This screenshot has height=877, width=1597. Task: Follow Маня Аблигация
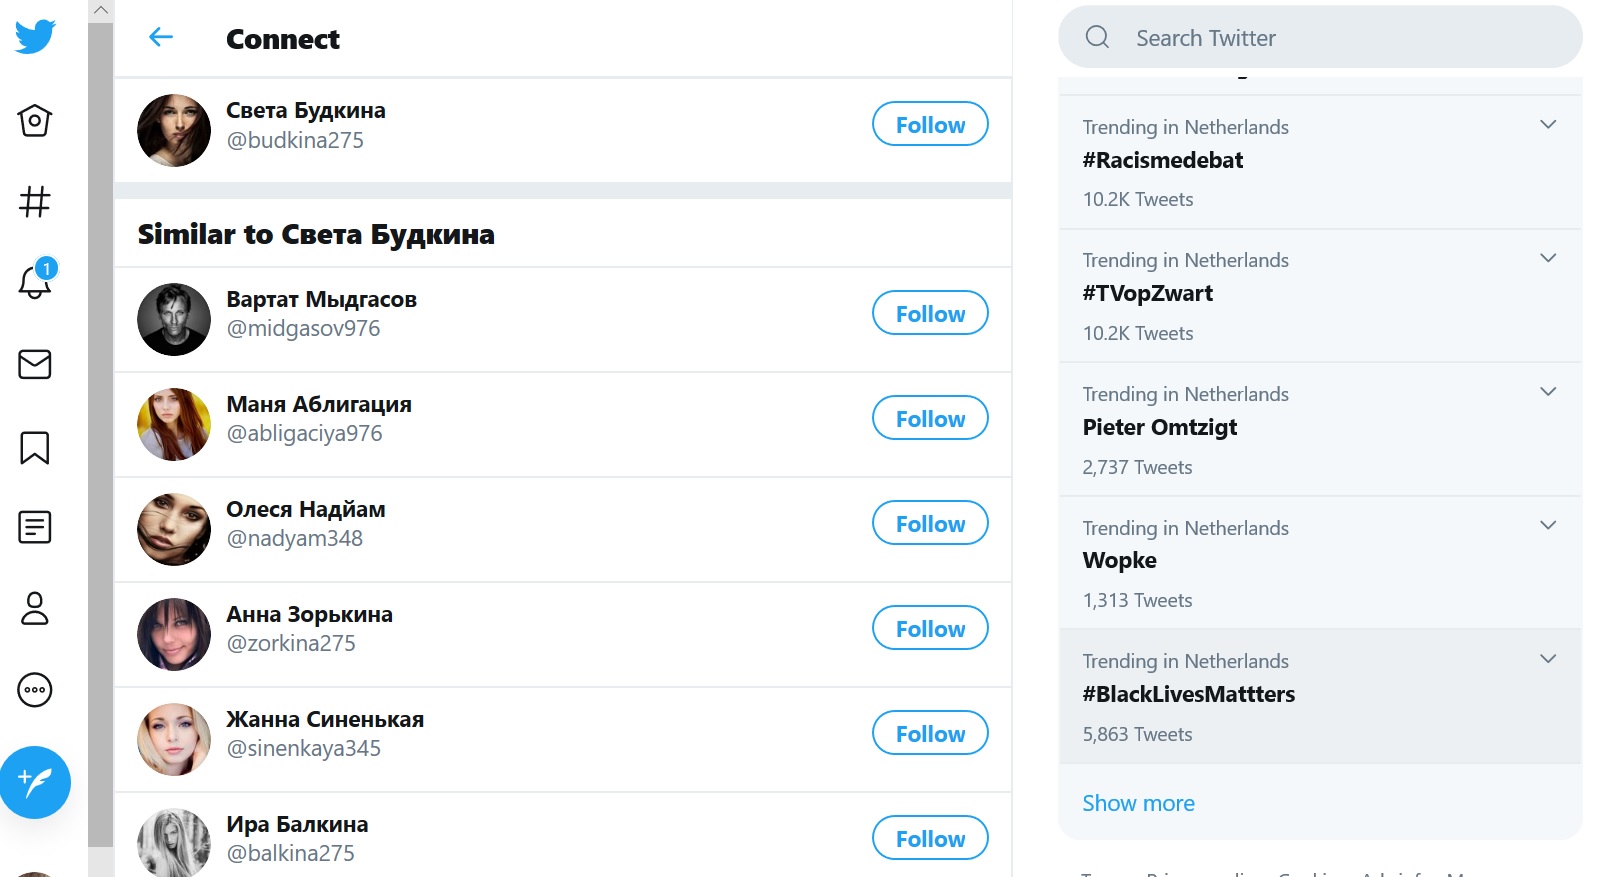tap(930, 418)
